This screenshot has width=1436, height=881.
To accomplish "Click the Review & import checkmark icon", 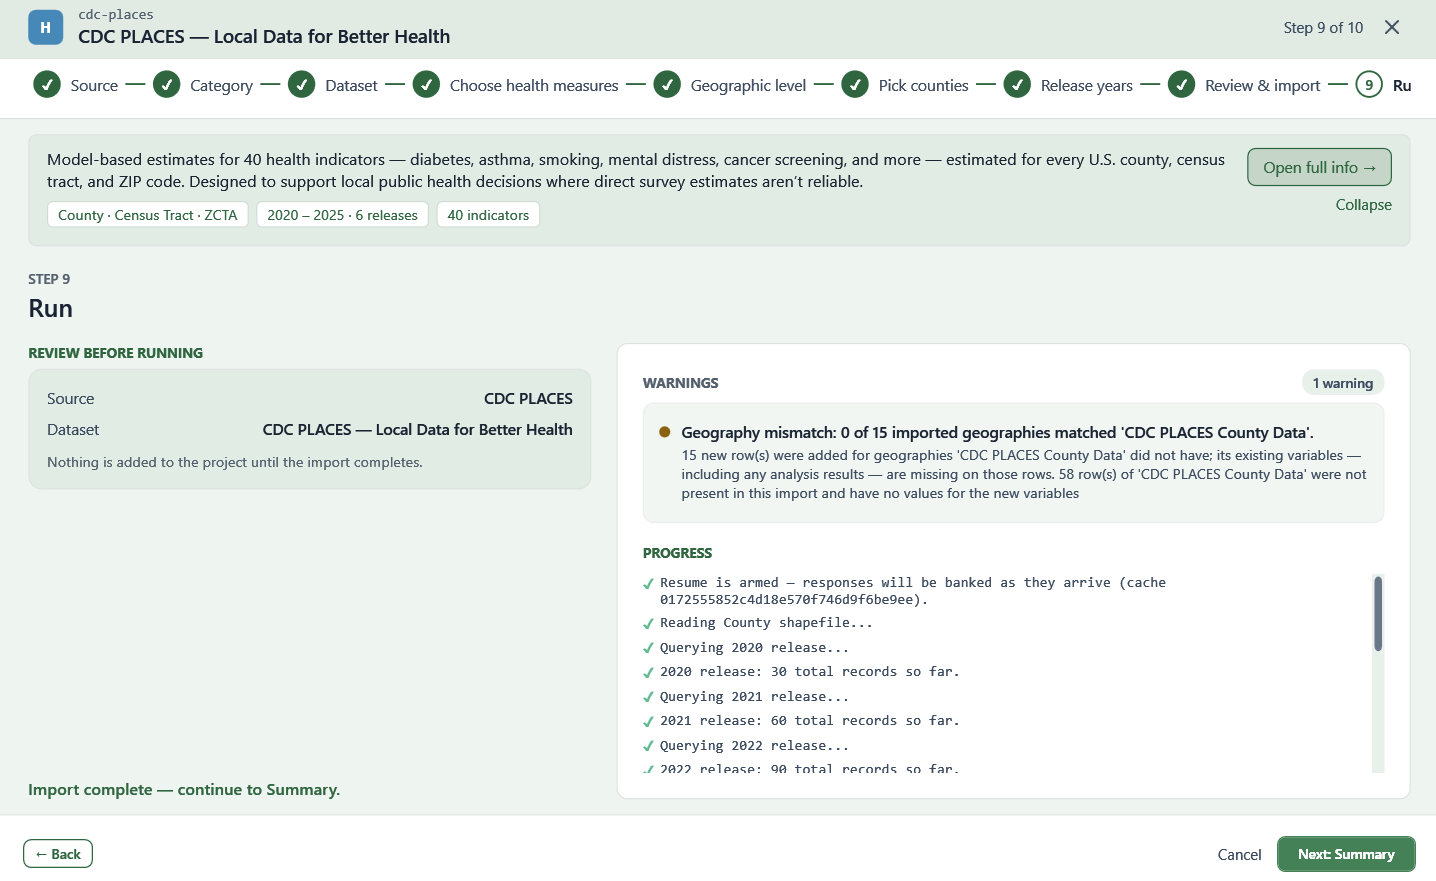I will [1182, 85].
